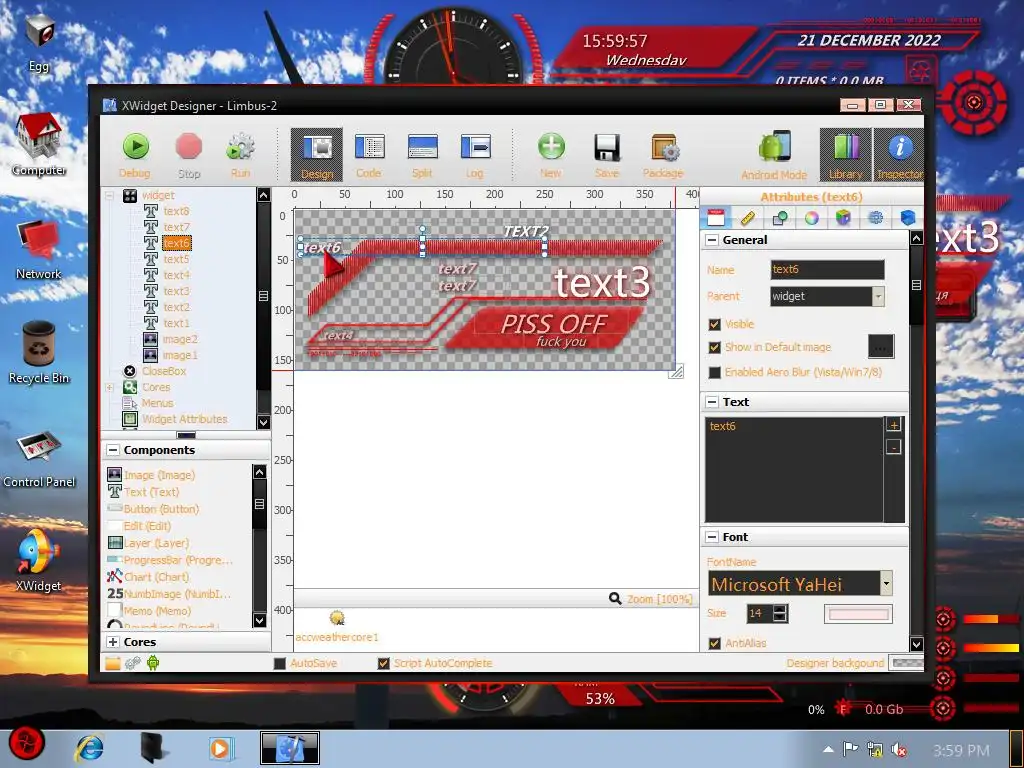Enable the AutoSave checkbox
This screenshot has width=1024, height=768.
tap(280, 664)
